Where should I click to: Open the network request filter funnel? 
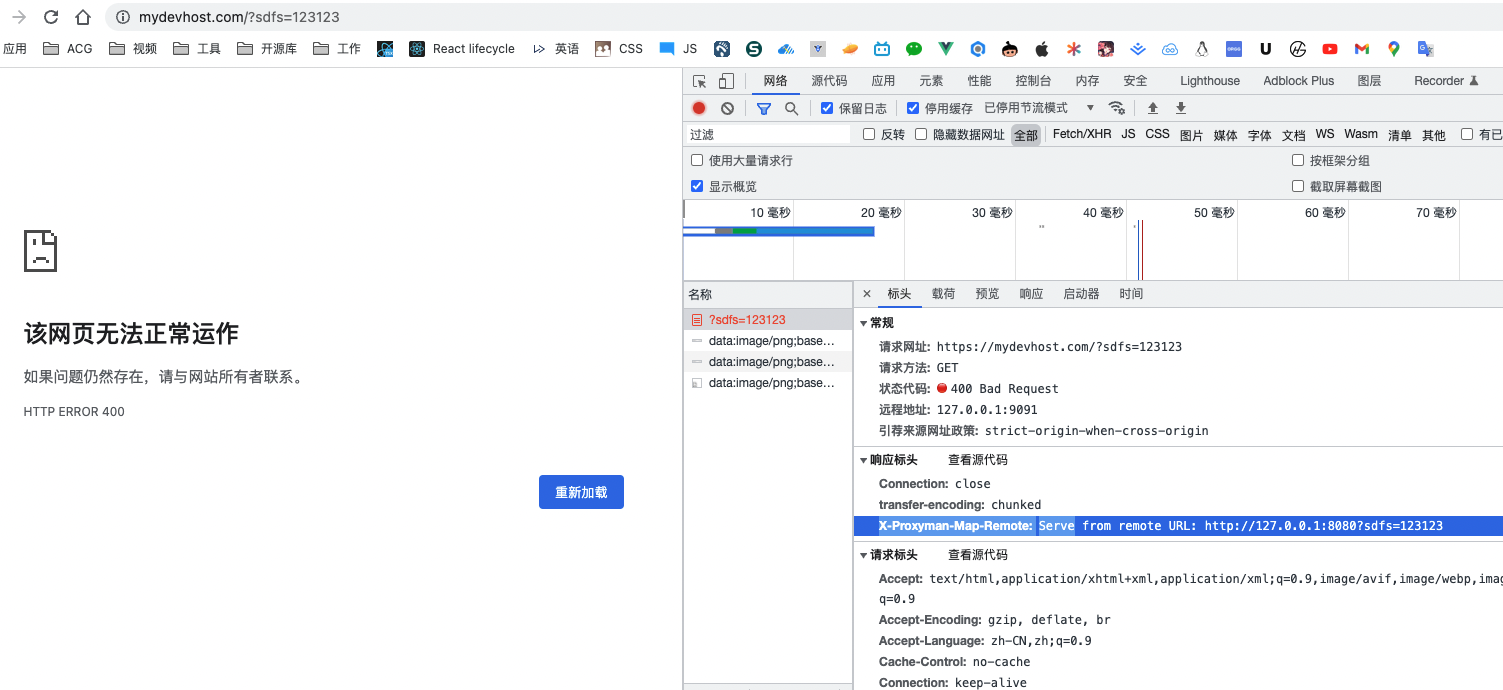click(x=764, y=108)
